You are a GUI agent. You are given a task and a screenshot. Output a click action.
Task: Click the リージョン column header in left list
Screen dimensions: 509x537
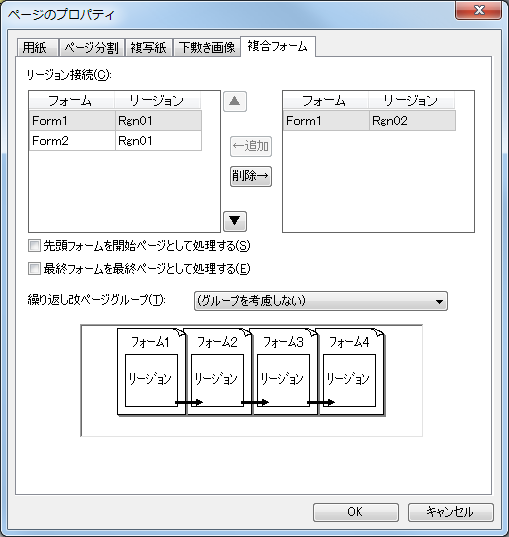[157, 101]
